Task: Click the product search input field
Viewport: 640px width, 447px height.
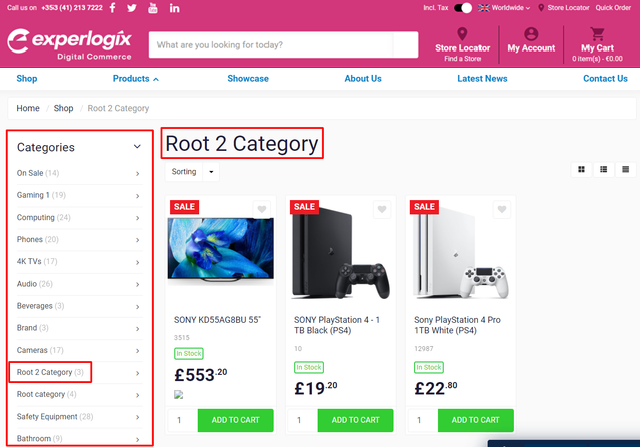Action: 270,45
